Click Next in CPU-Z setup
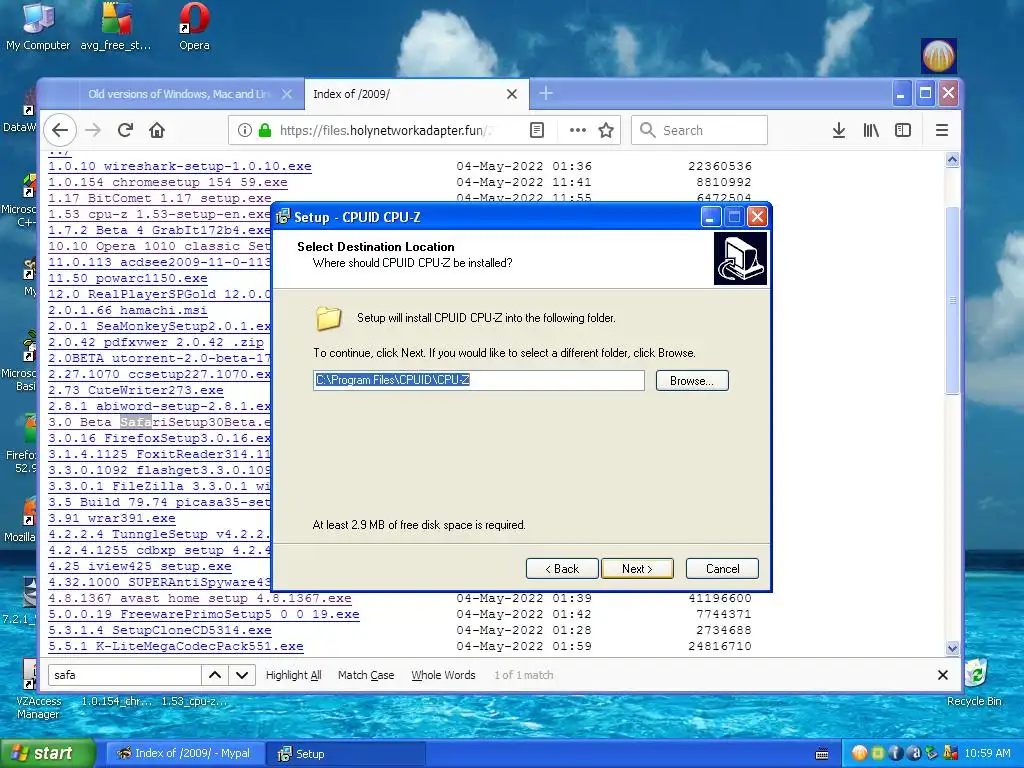This screenshot has height=768, width=1024. 637,569
